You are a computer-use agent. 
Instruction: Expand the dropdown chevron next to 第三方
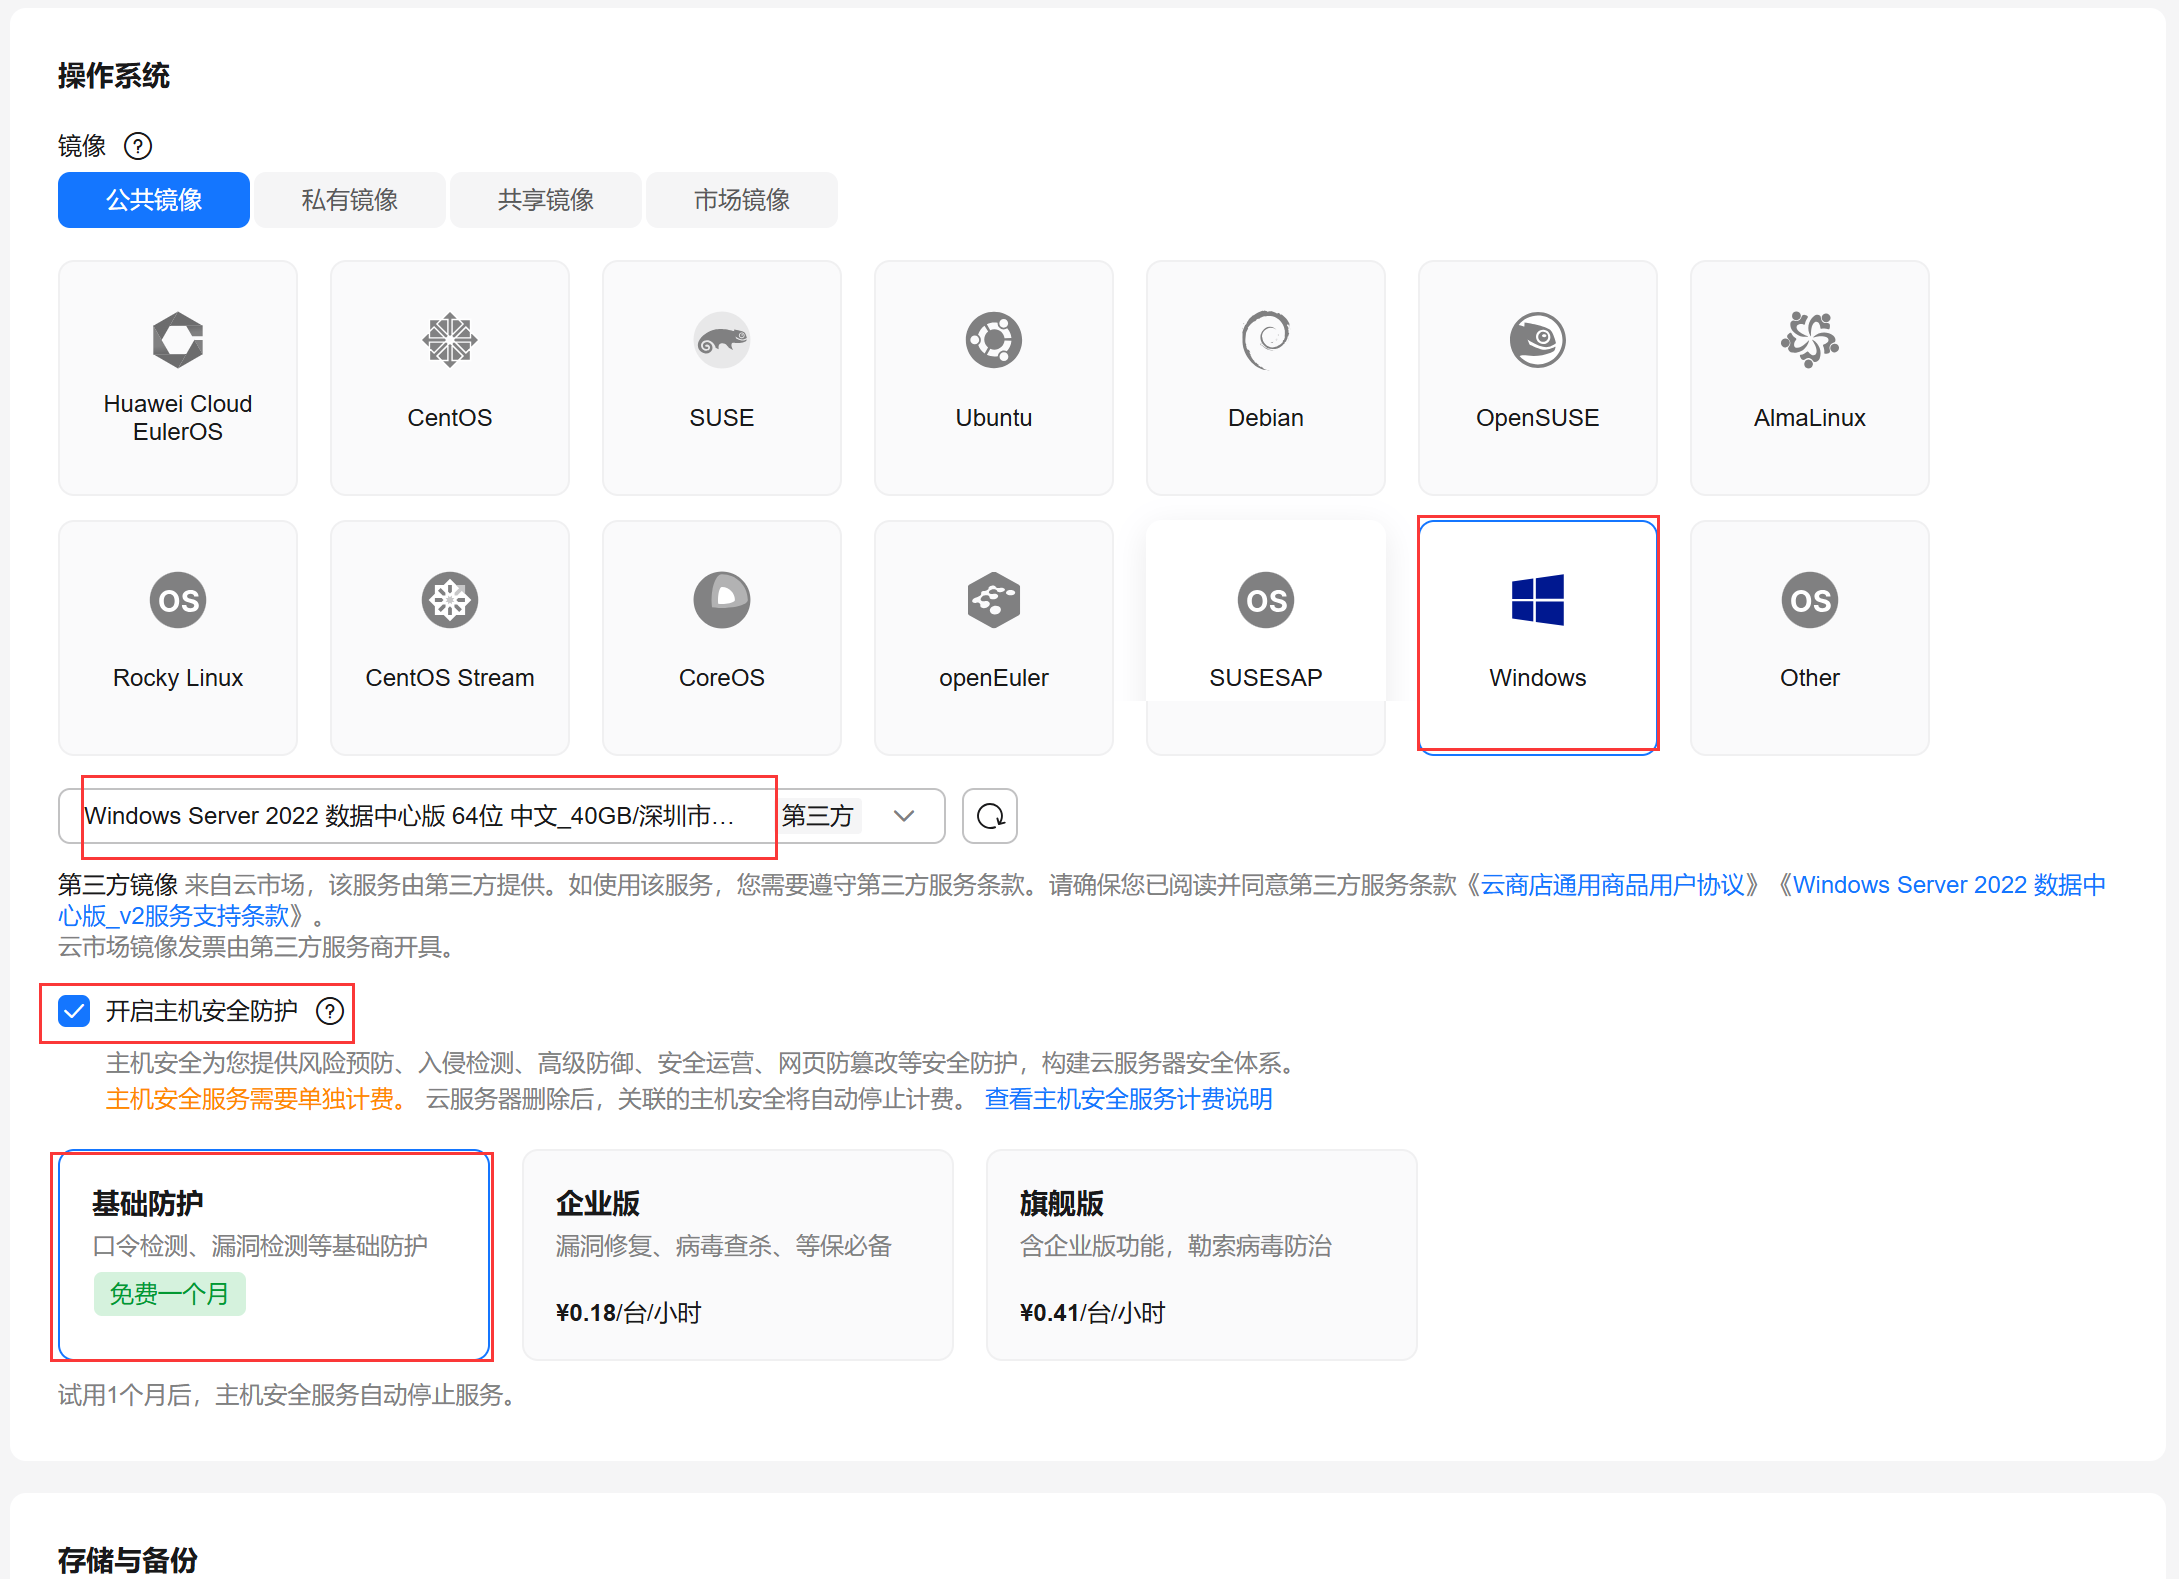click(x=904, y=816)
